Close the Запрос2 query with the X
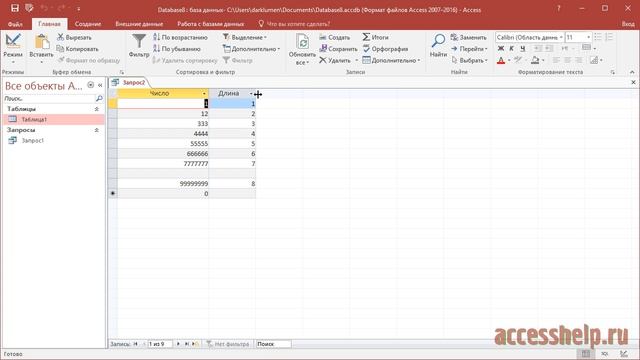Screen dimensions: 640x360 click(633, 82)
